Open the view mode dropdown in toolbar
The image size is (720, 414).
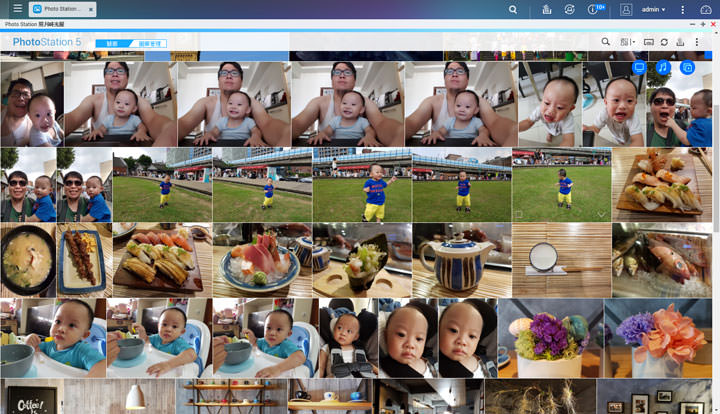point(627,42)
